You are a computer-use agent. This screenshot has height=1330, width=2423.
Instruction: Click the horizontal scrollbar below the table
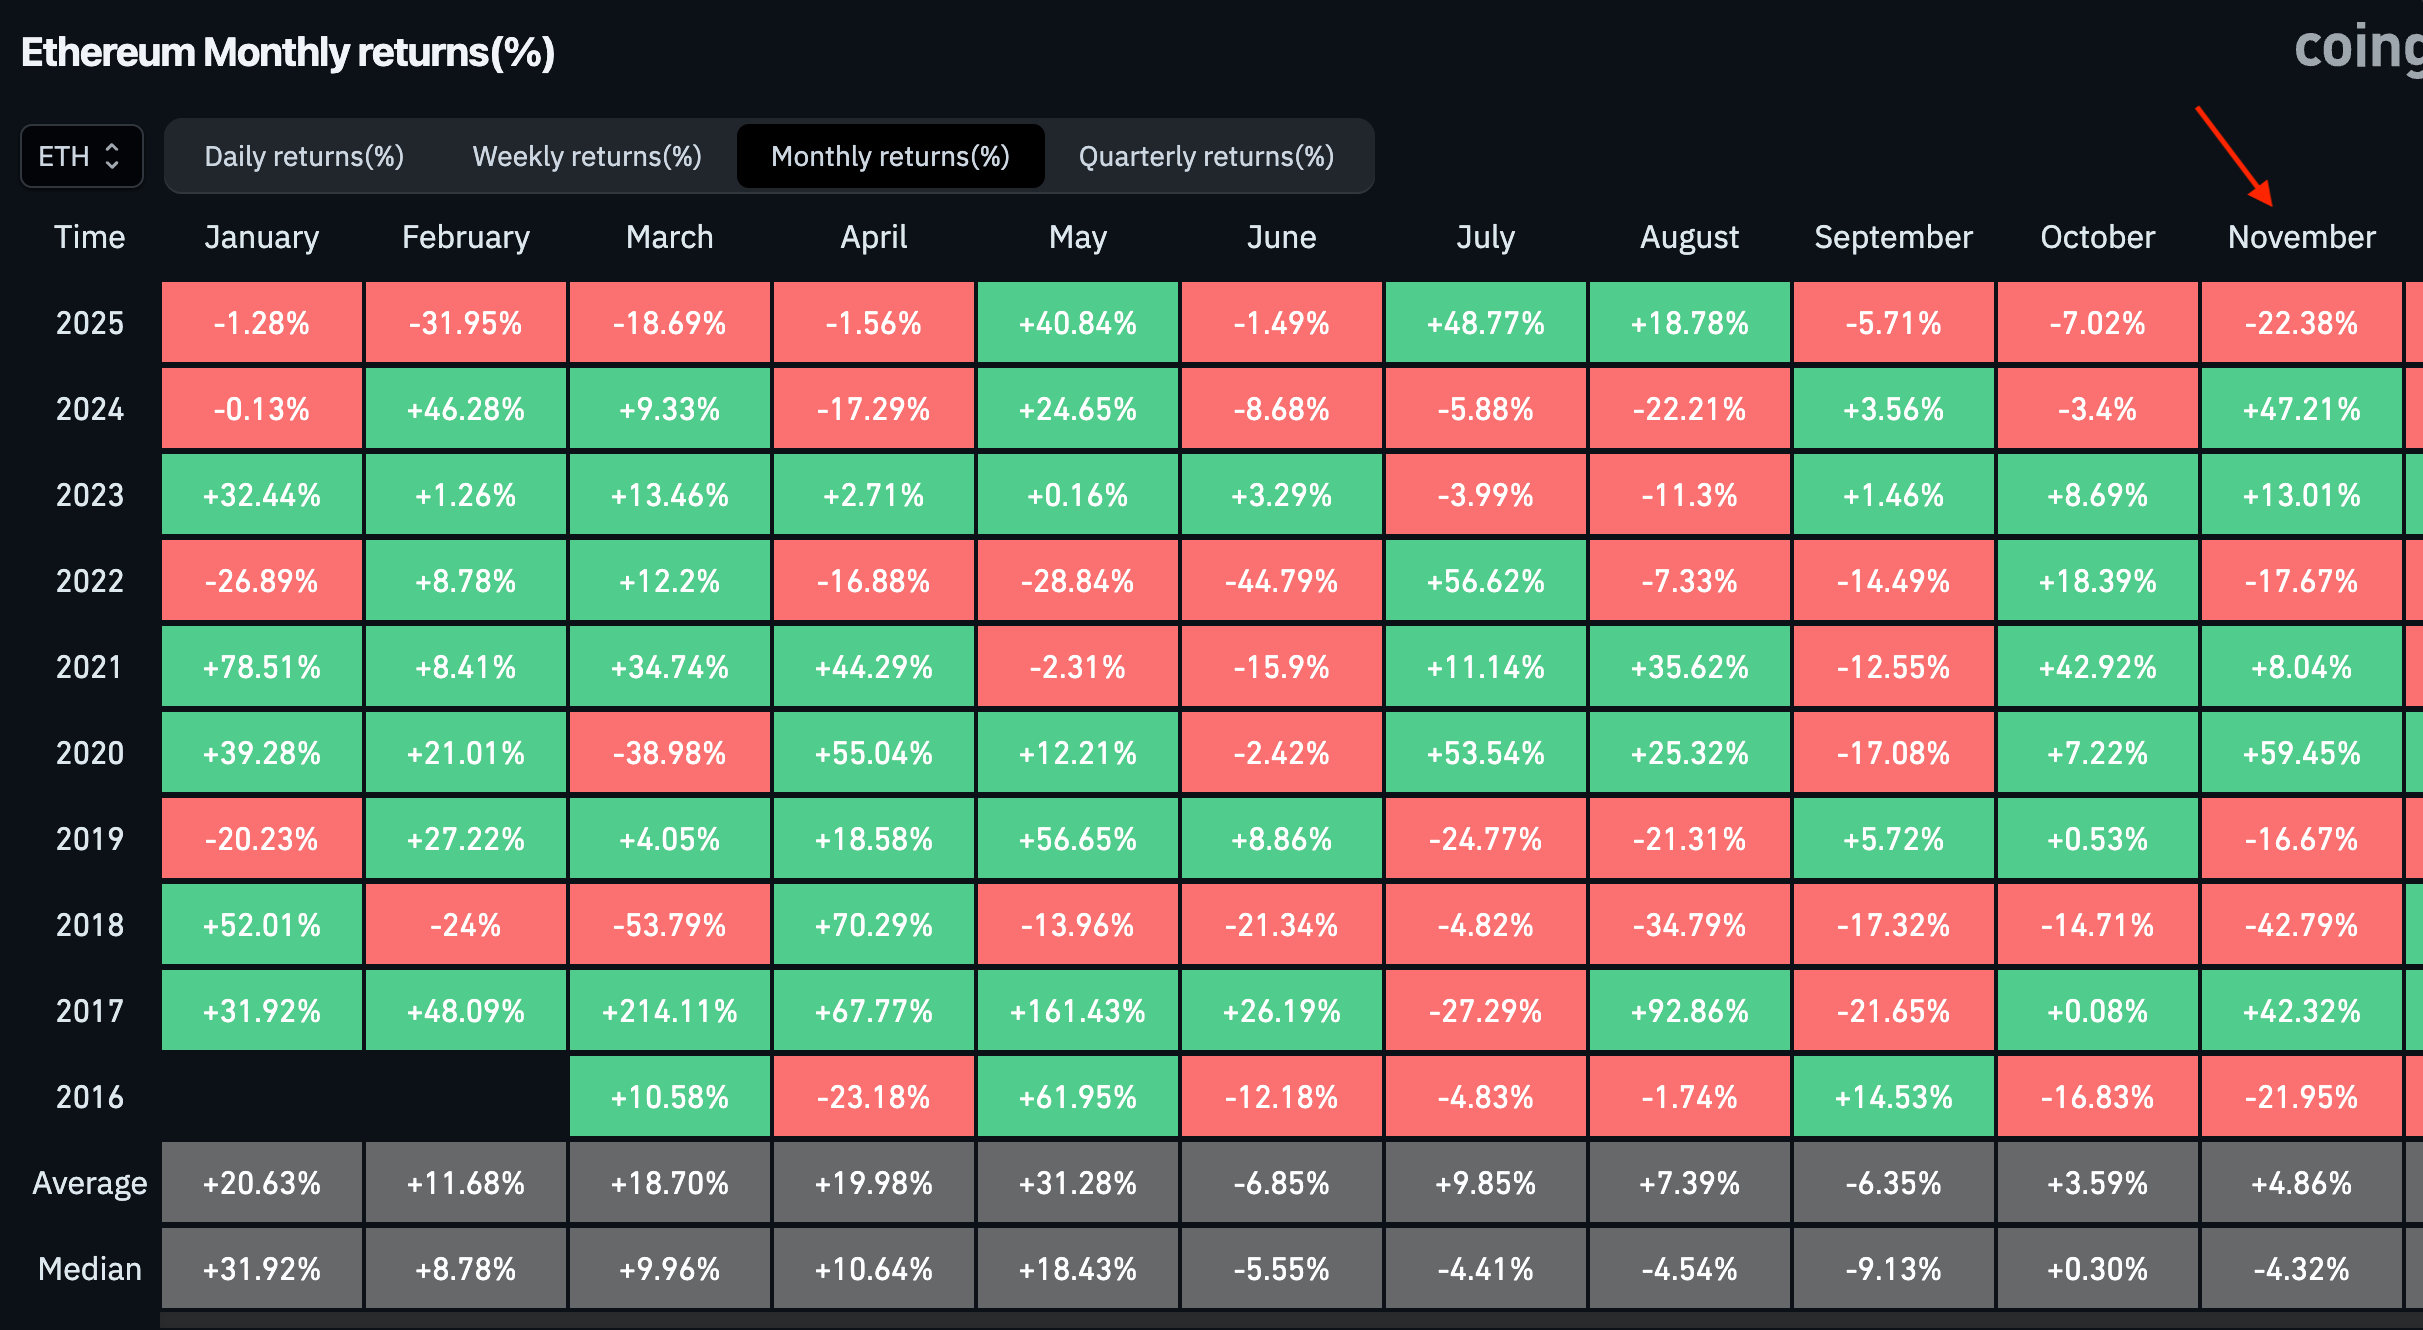pos(1290,1322)
